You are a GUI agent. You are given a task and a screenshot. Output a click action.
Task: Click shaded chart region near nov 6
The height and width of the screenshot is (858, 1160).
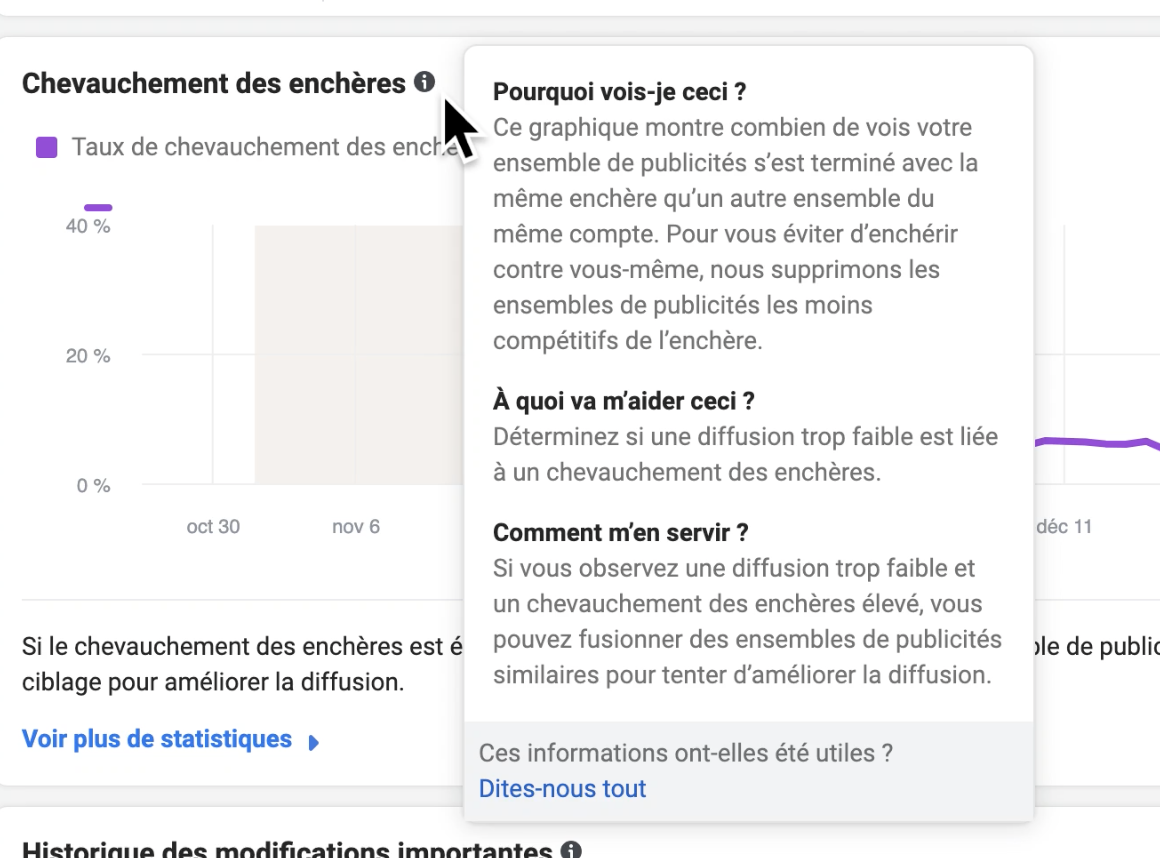(359, 355)
